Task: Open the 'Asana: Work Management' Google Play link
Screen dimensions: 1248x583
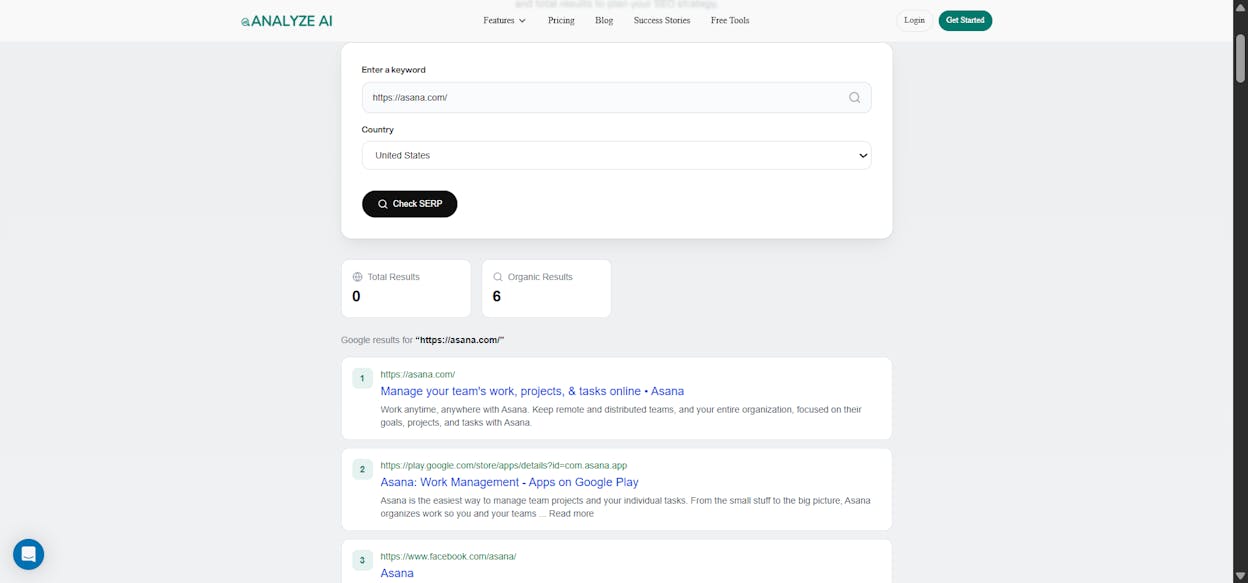Action: [x=509, y=482]
